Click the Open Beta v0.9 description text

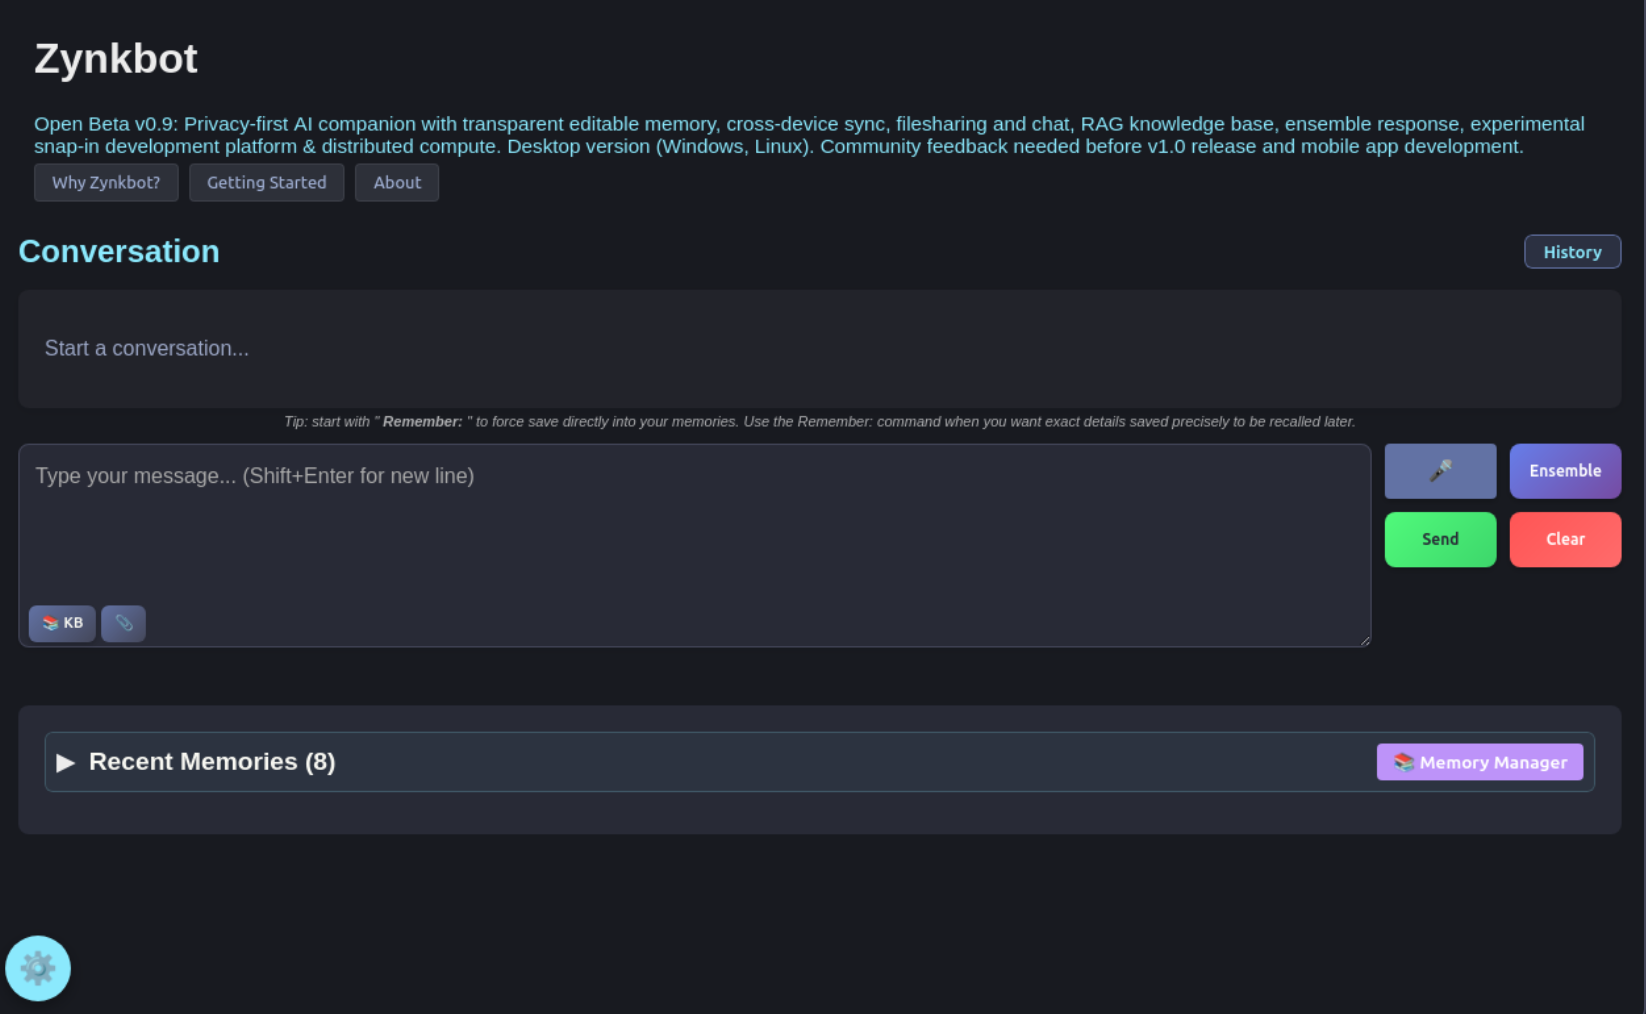tap(808, 135)
